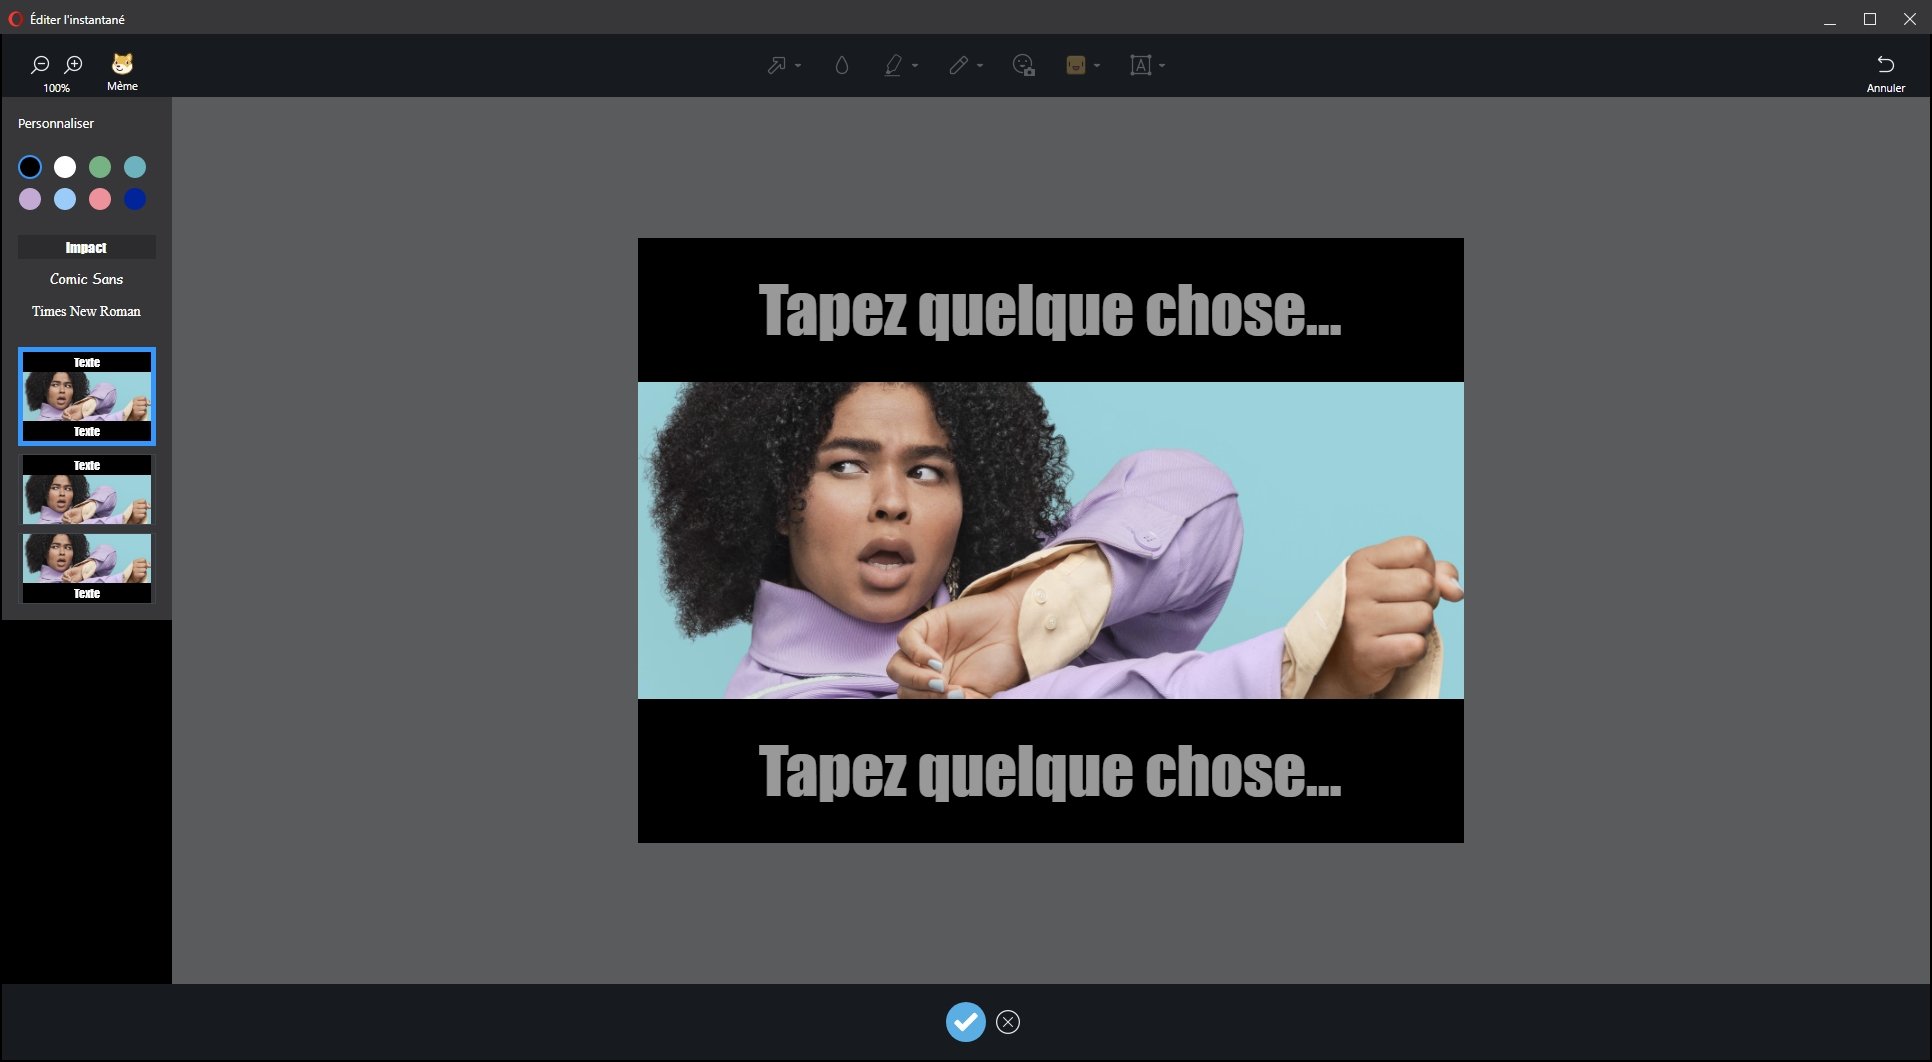
Task: Click the text box tool
Action: (x=1140, y=66)
